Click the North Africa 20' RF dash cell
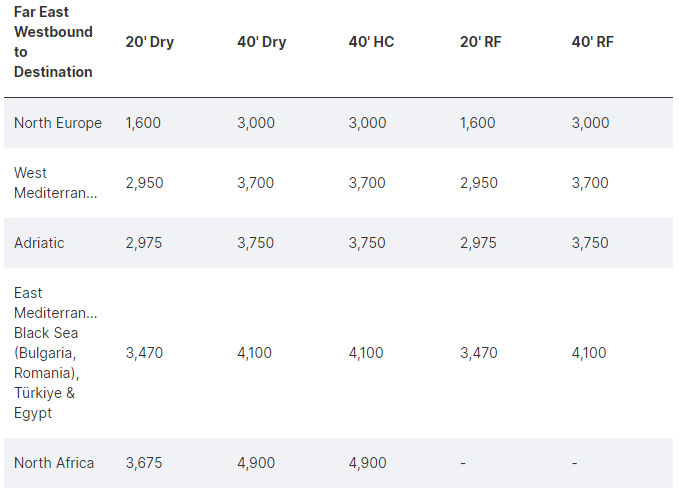Screen dimensions: 679x493 pos(463,463)
